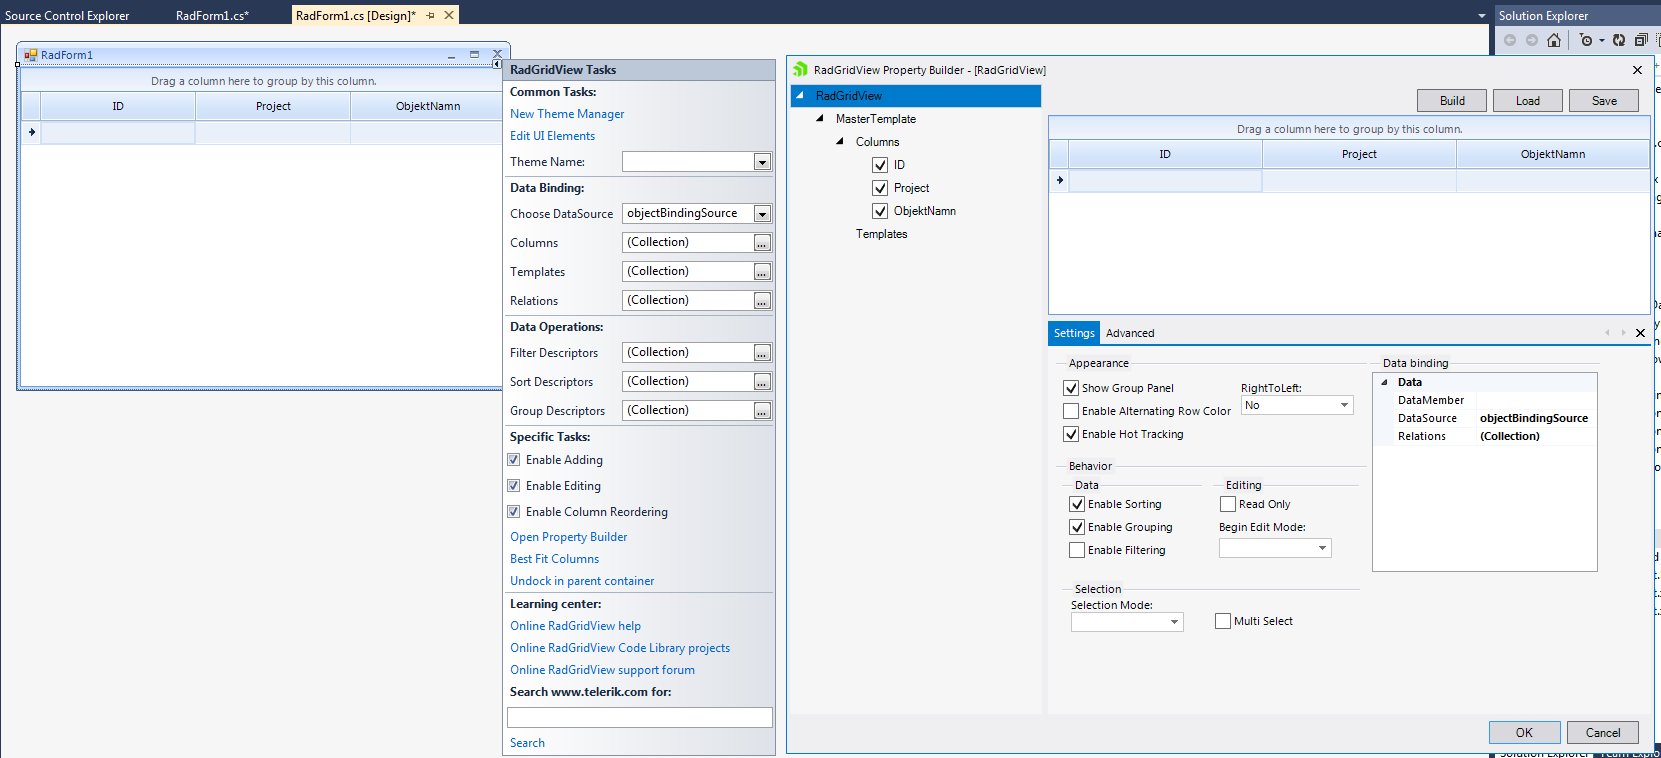Open Group Descriptors collection ellipsis button
This screenshot has width=1661, height=758.
click(x=762, y=411)
